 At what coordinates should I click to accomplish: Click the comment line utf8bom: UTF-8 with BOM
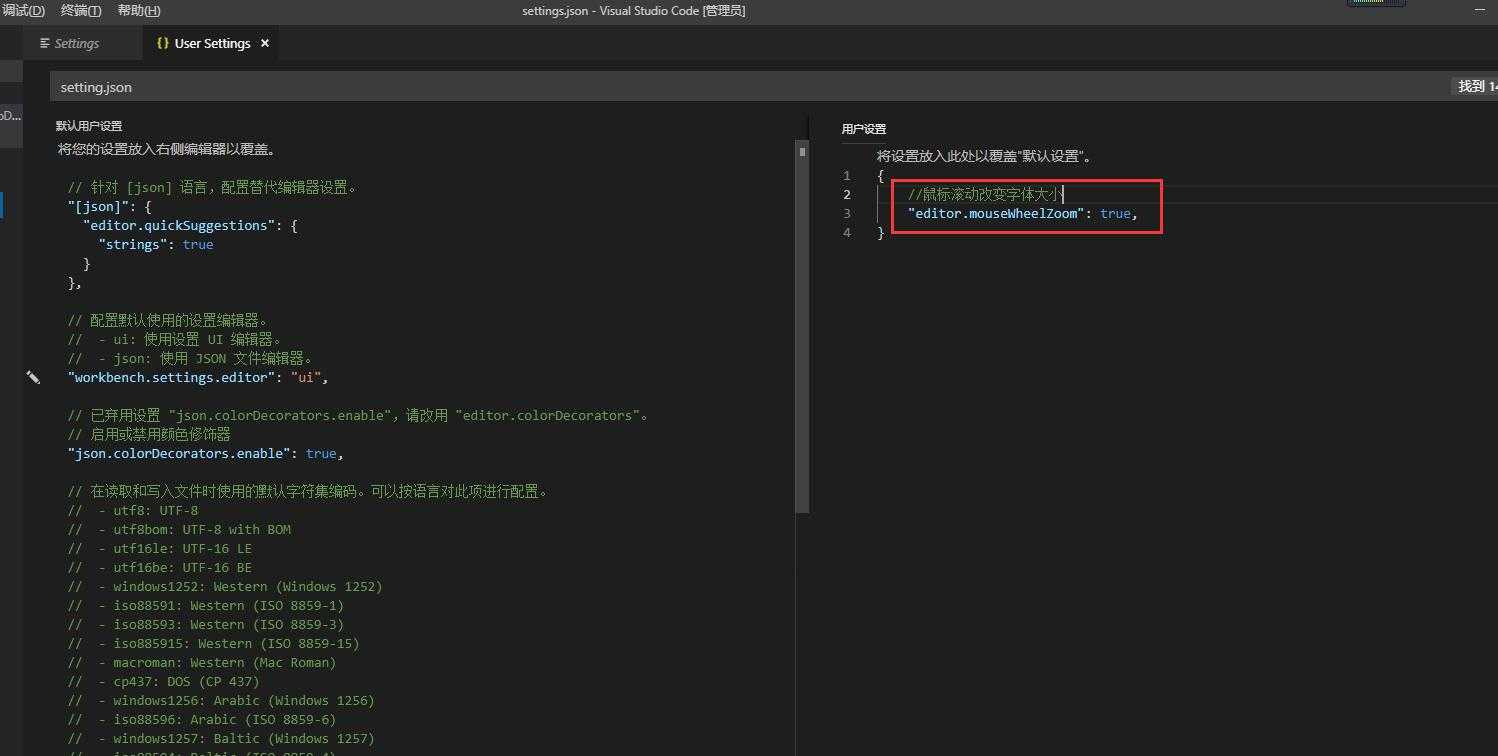click(x=179, y=529)
